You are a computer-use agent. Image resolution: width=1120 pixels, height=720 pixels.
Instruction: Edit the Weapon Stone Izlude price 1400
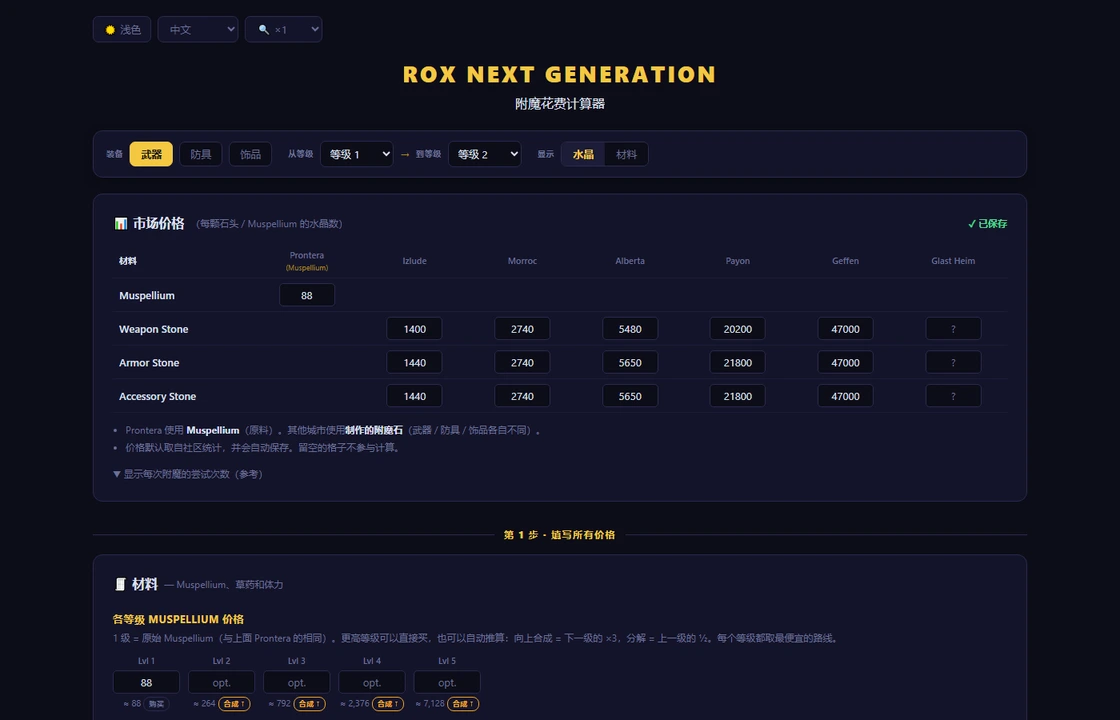point(414,329)
